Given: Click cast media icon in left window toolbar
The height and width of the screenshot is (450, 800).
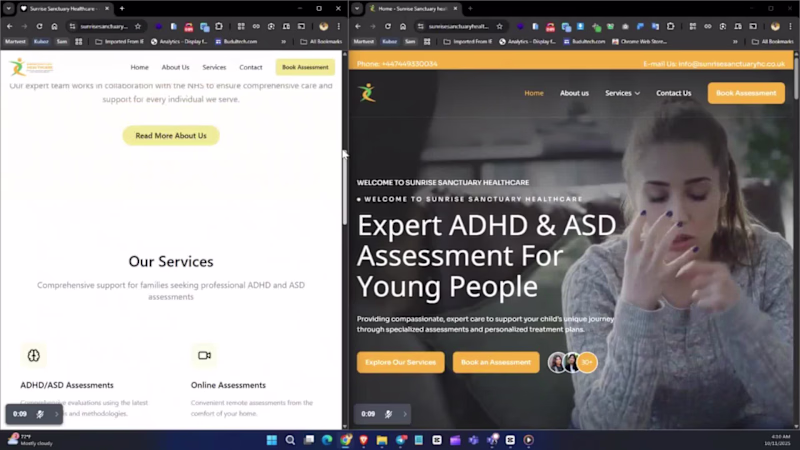Looking at the screenshot, I should pyautogui.click(x=302, y=27).
